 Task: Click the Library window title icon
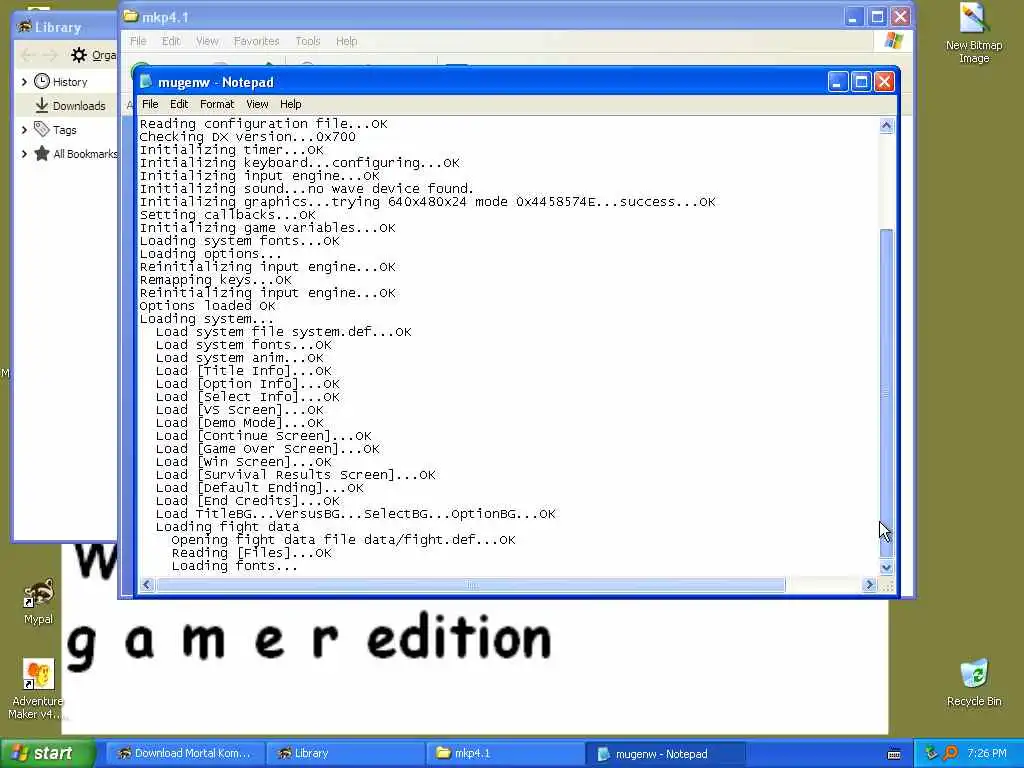pos(25,27)
